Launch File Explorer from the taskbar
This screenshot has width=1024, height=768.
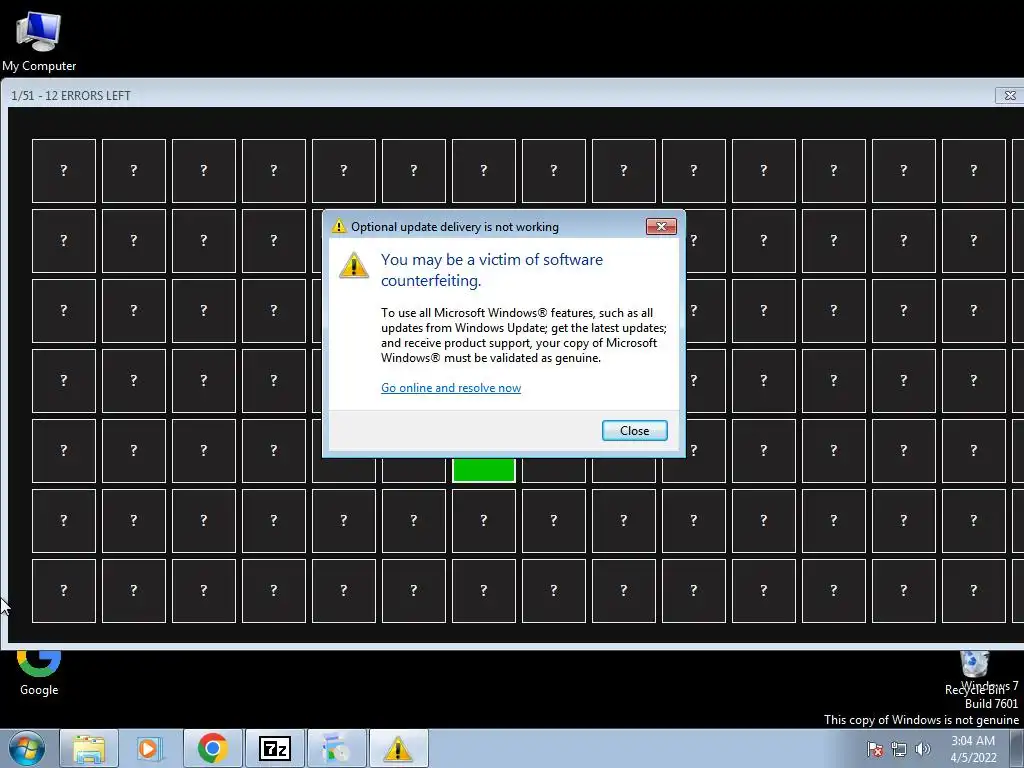click(89, 748)
